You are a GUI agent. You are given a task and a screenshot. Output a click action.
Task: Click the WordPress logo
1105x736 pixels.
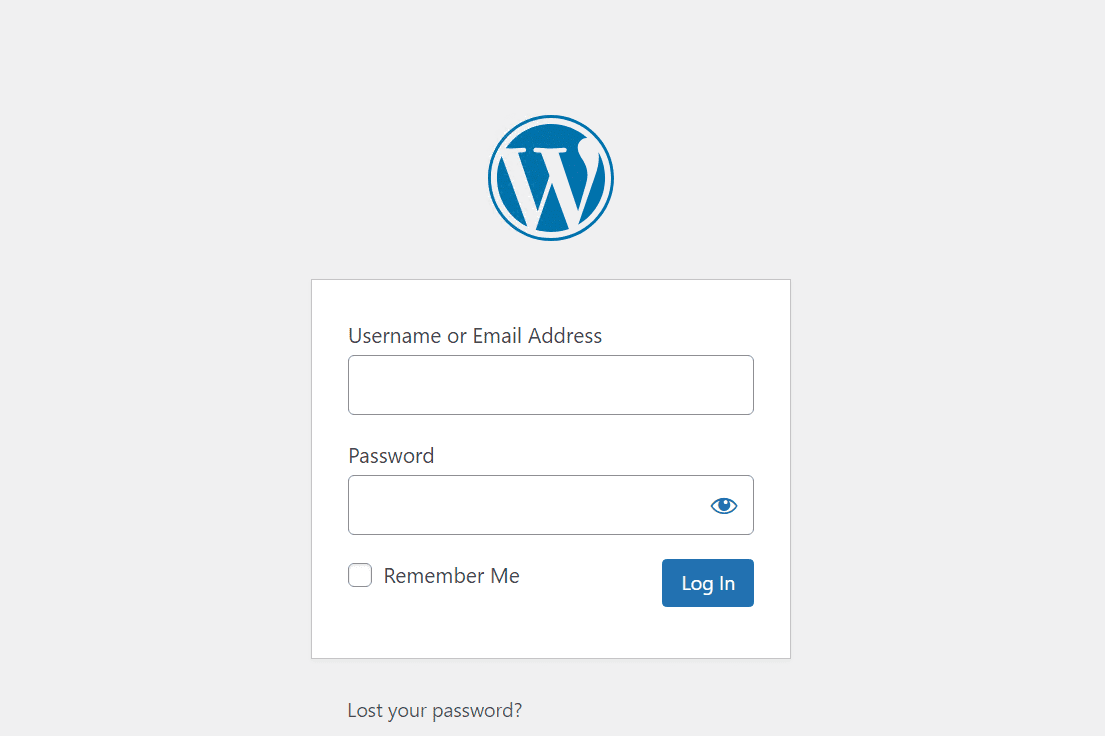coord(550,178)
